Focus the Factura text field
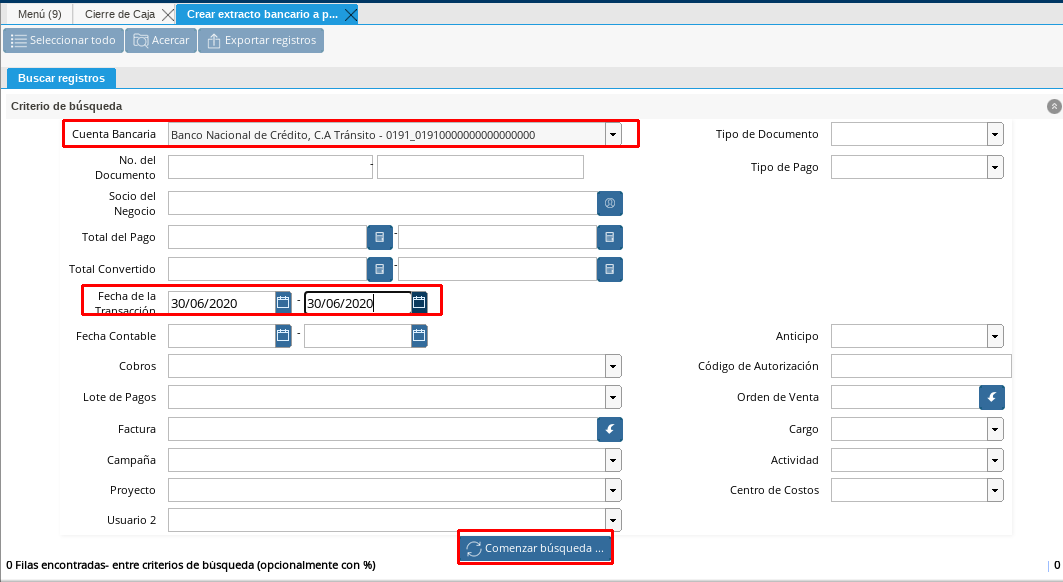The image size is (1063, 582). coord(382,429)
